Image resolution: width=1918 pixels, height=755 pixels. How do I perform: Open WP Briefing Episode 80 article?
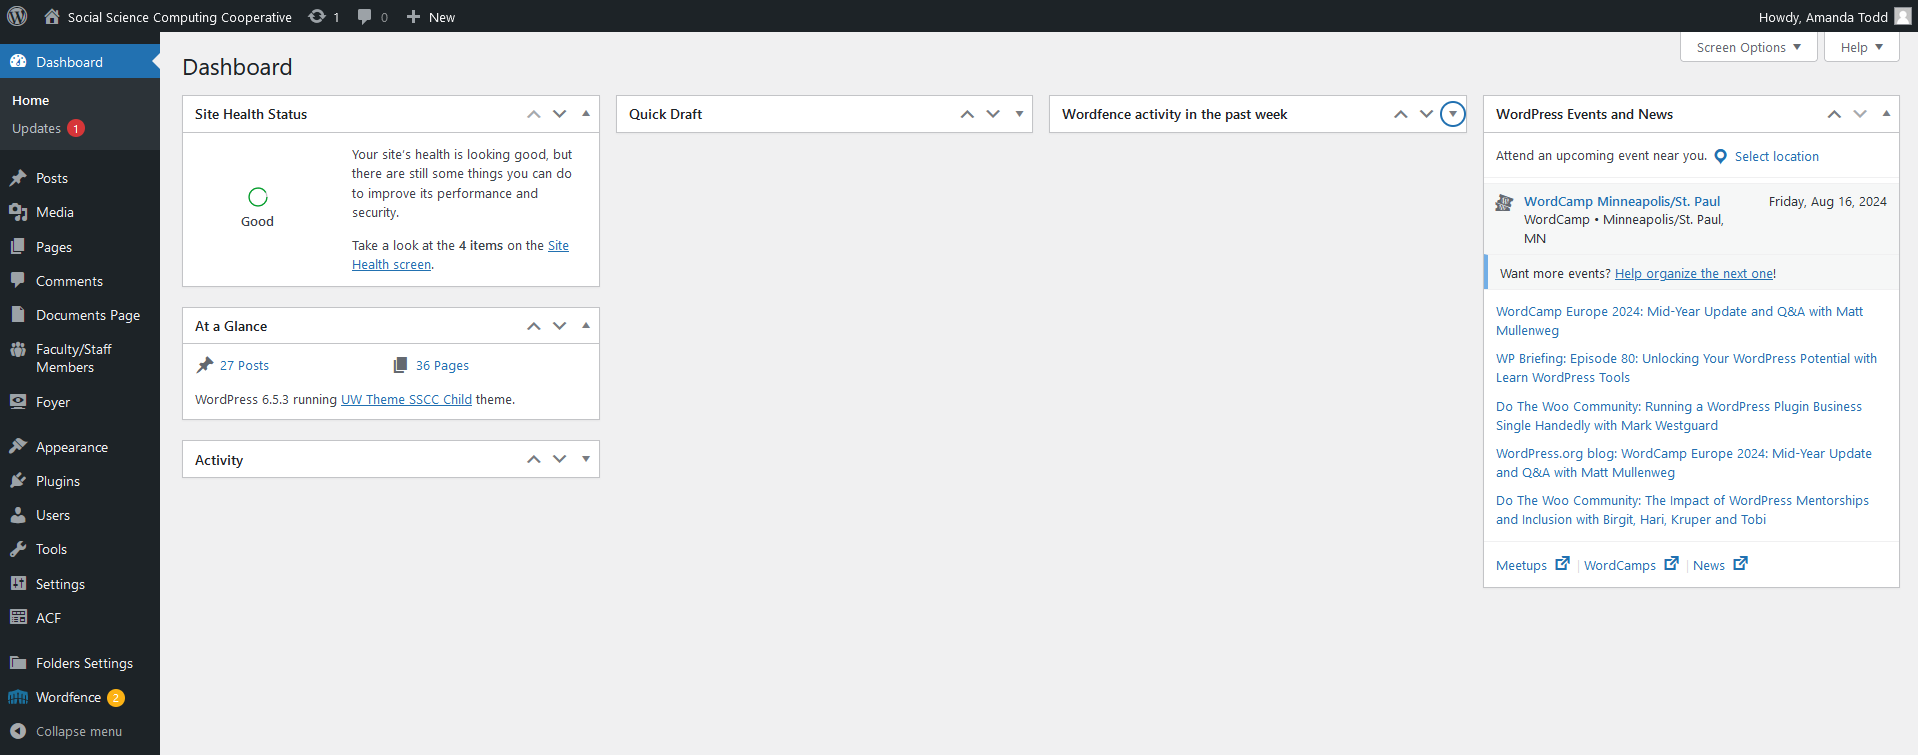[x=1686, y=368]
